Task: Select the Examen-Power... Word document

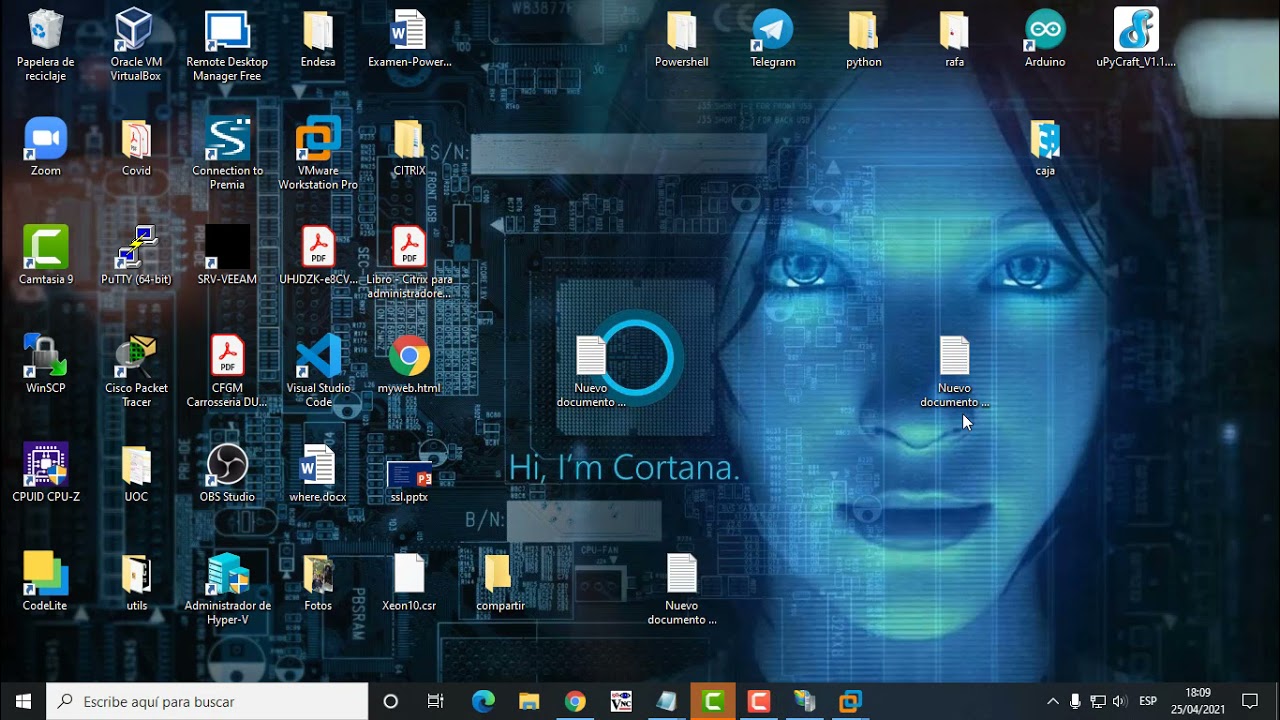Action: pyautogui.click(x=409, y=40)
